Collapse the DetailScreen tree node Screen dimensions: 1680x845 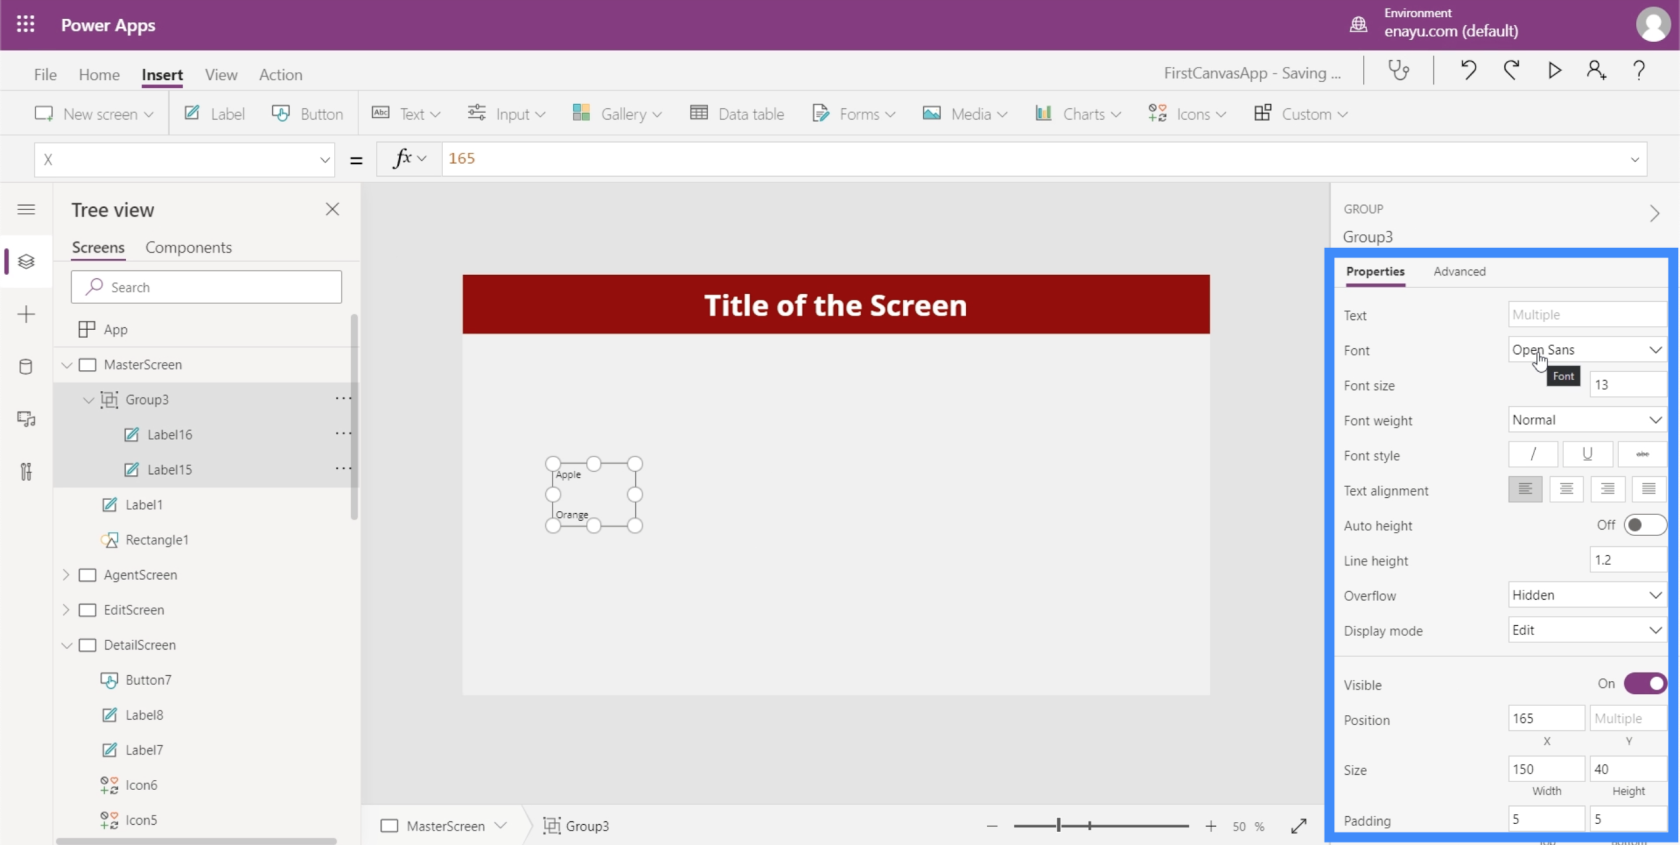click(67, 645)
